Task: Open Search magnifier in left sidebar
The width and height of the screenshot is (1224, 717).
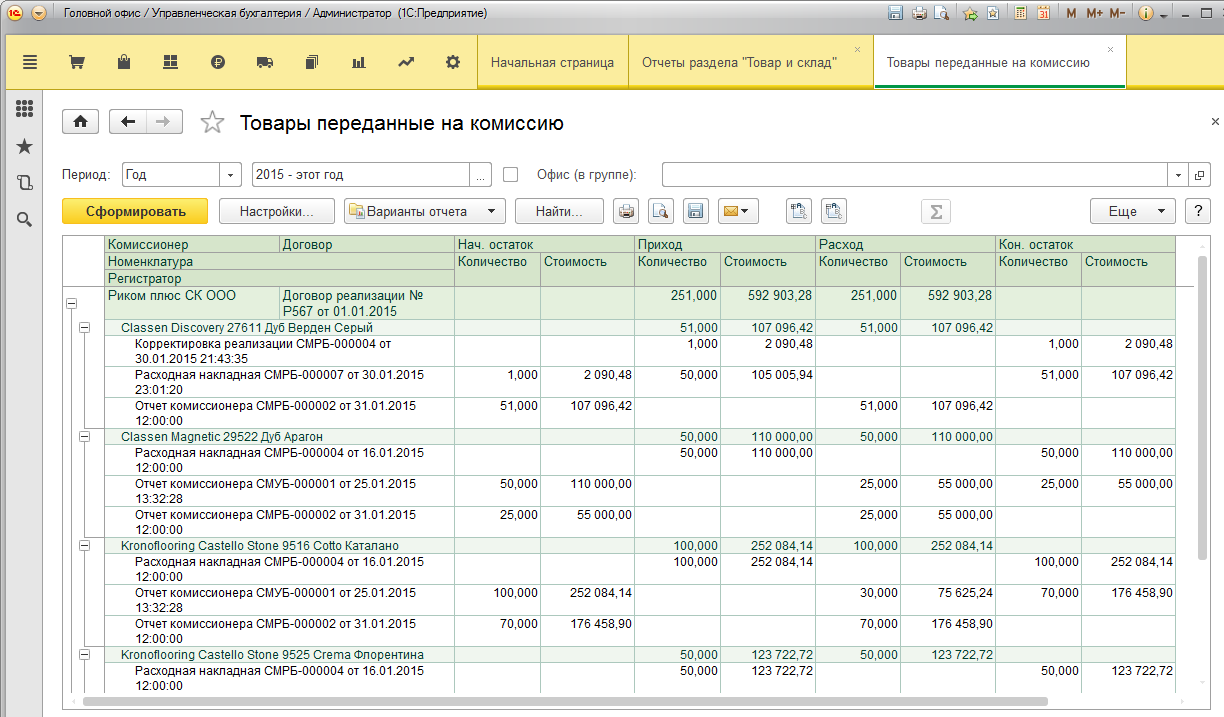Action: [25, 219]
